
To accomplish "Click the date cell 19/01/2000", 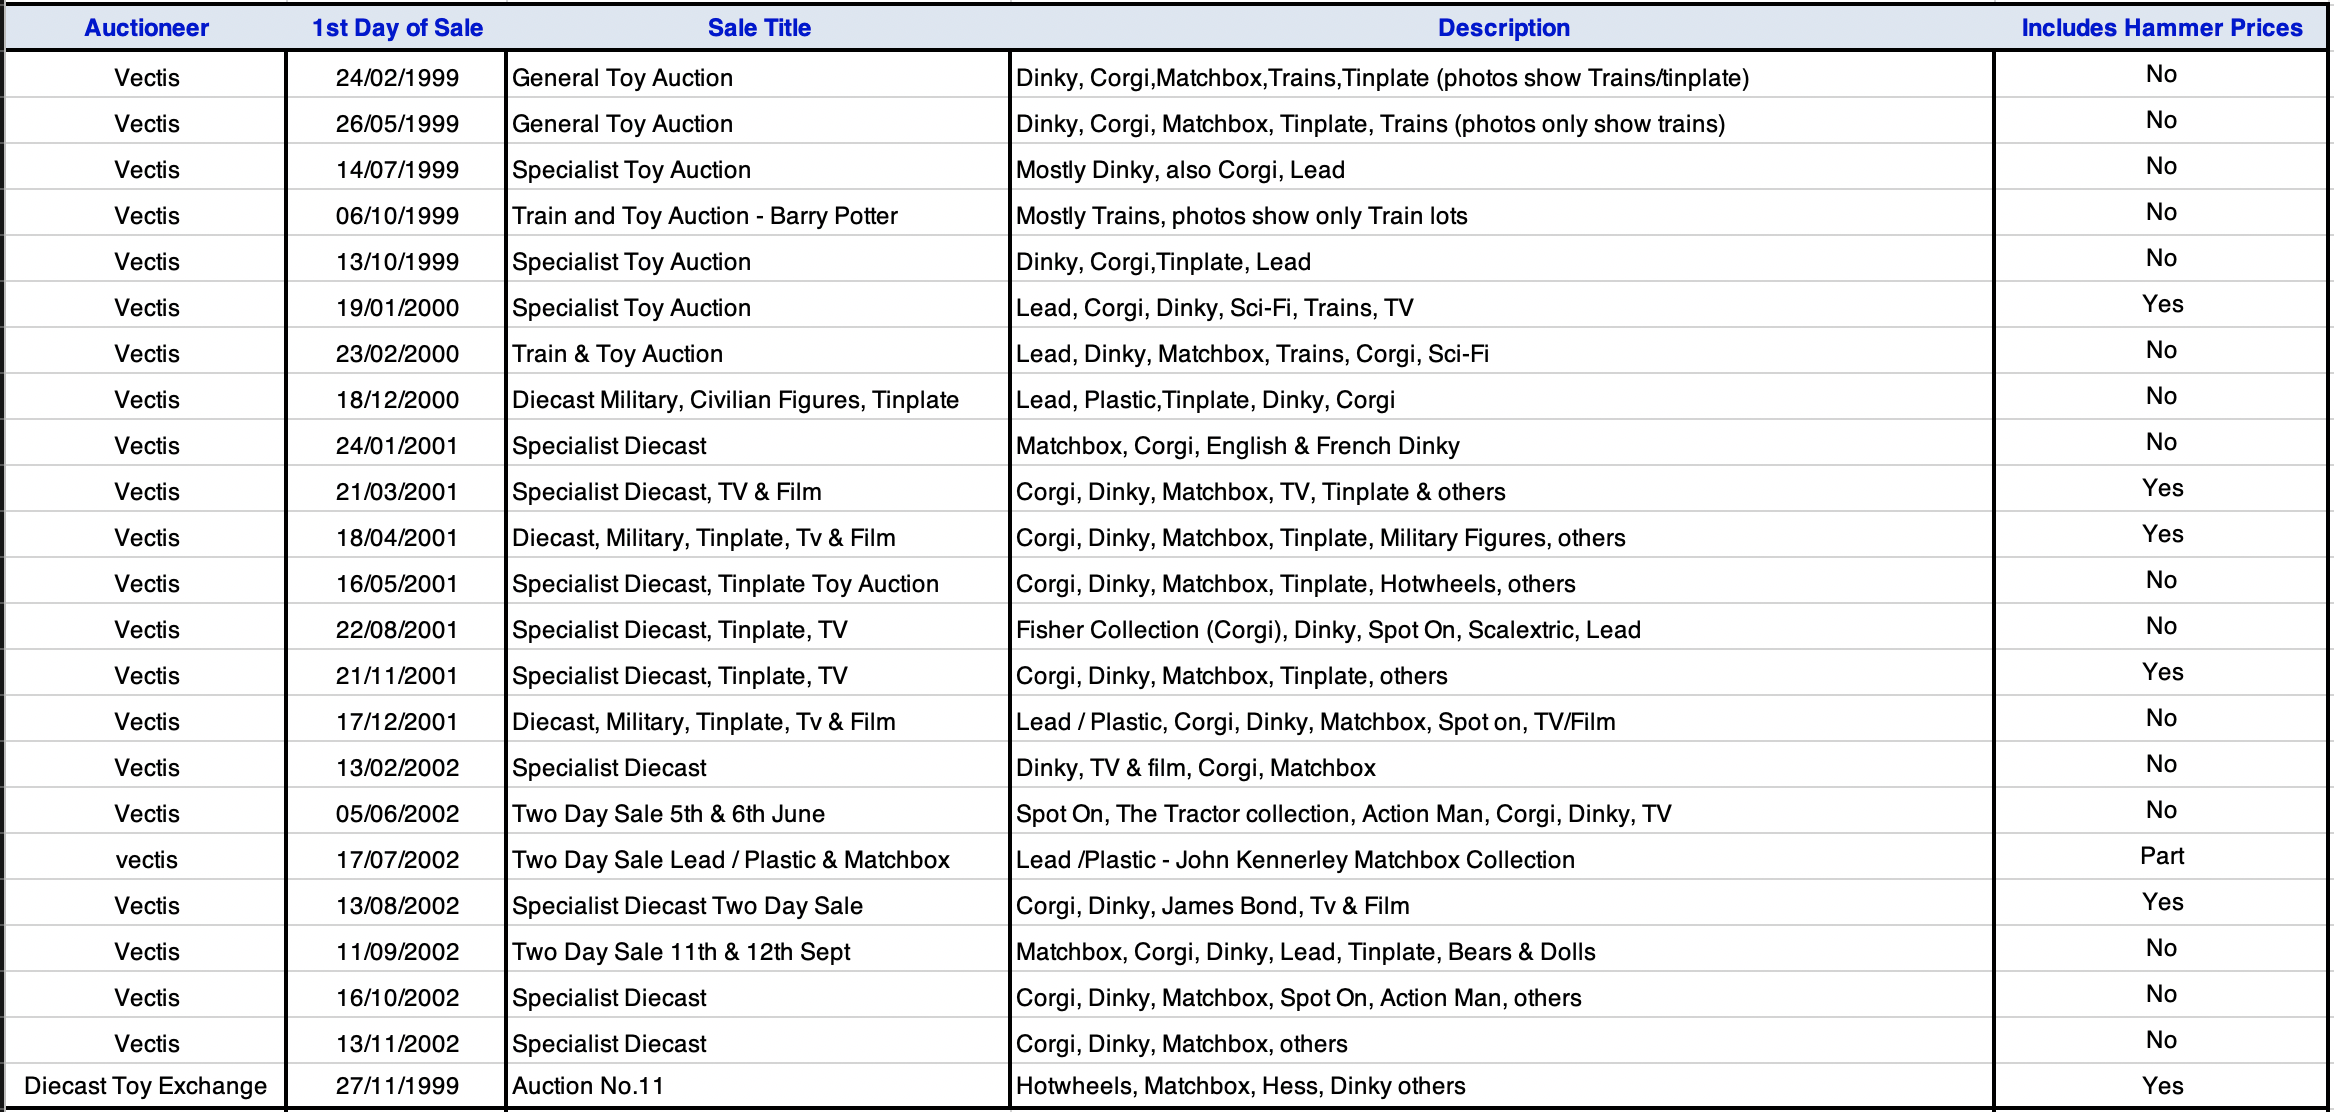I will [397, 308].
